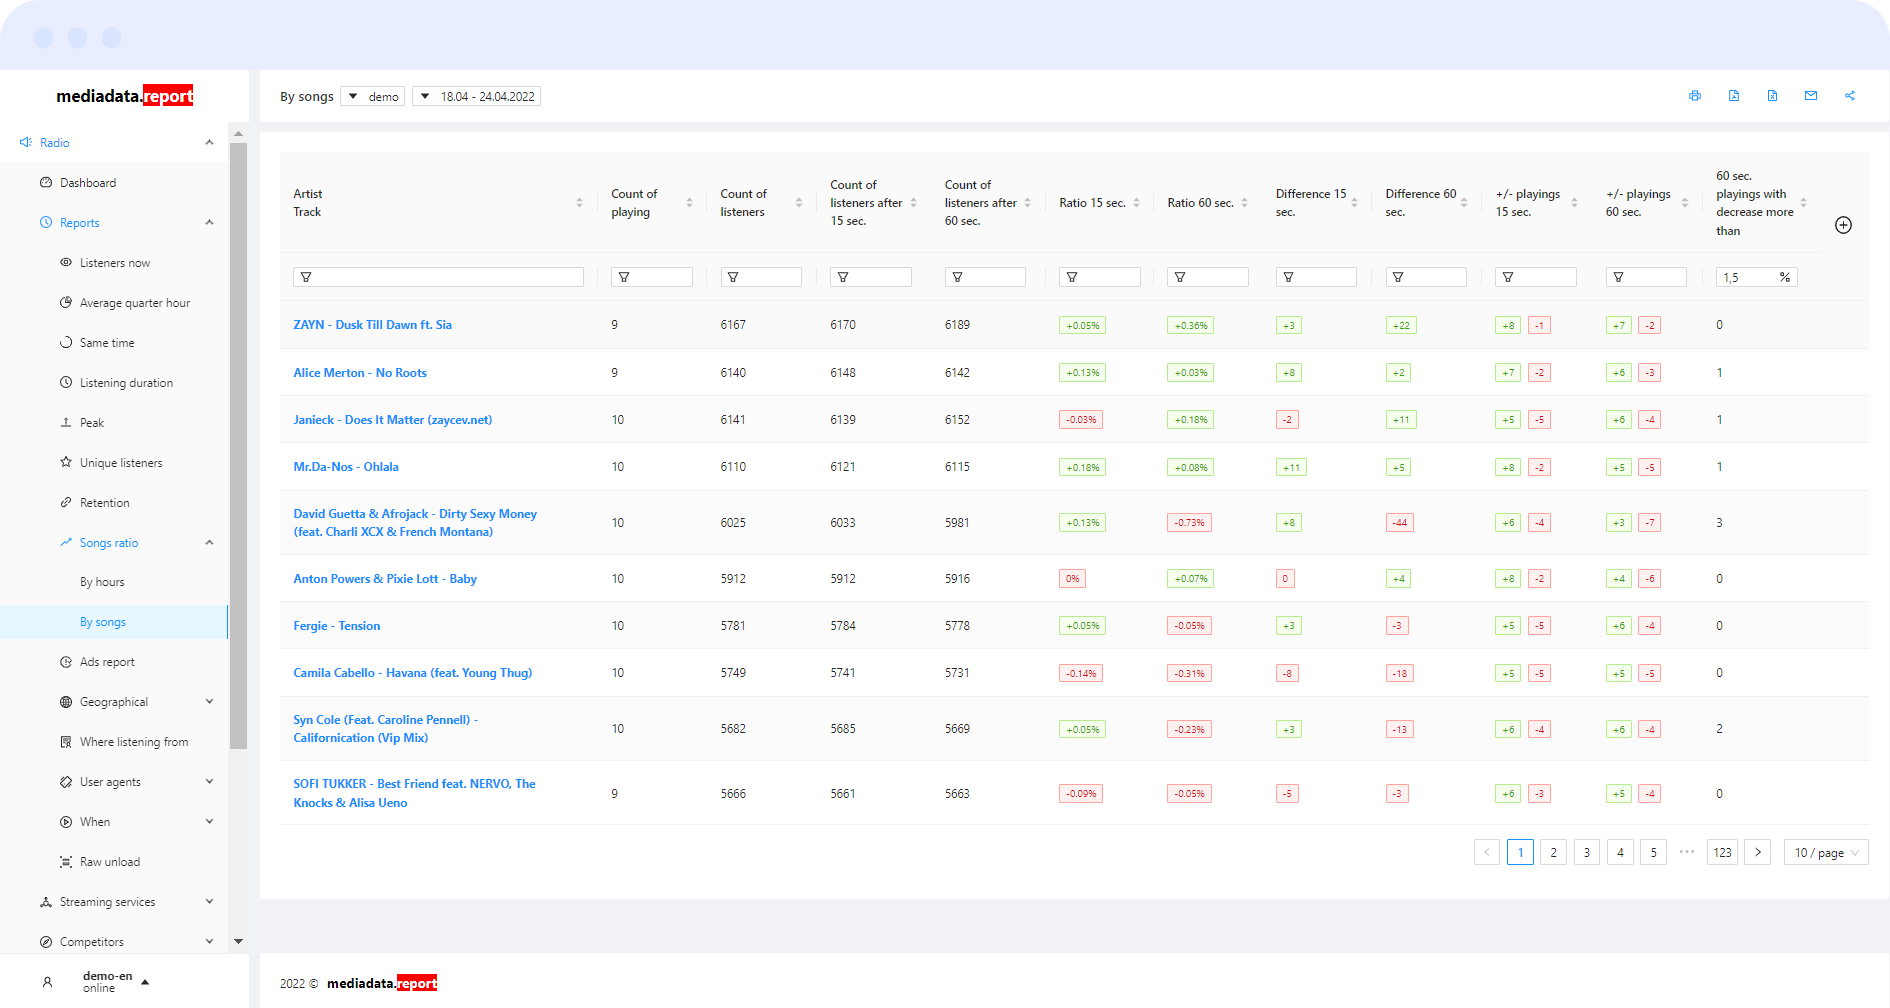The width and height of the screenshot is (1890, 1008).
Task: Export the report as PDF
Action: [x=1734, y=96]
